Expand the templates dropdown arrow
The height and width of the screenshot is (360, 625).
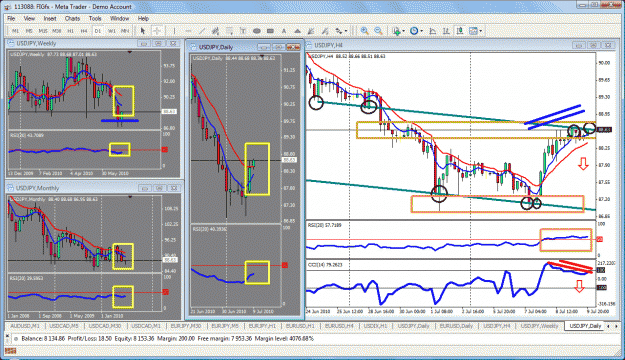pyautogui.click(x=480, y=31)
